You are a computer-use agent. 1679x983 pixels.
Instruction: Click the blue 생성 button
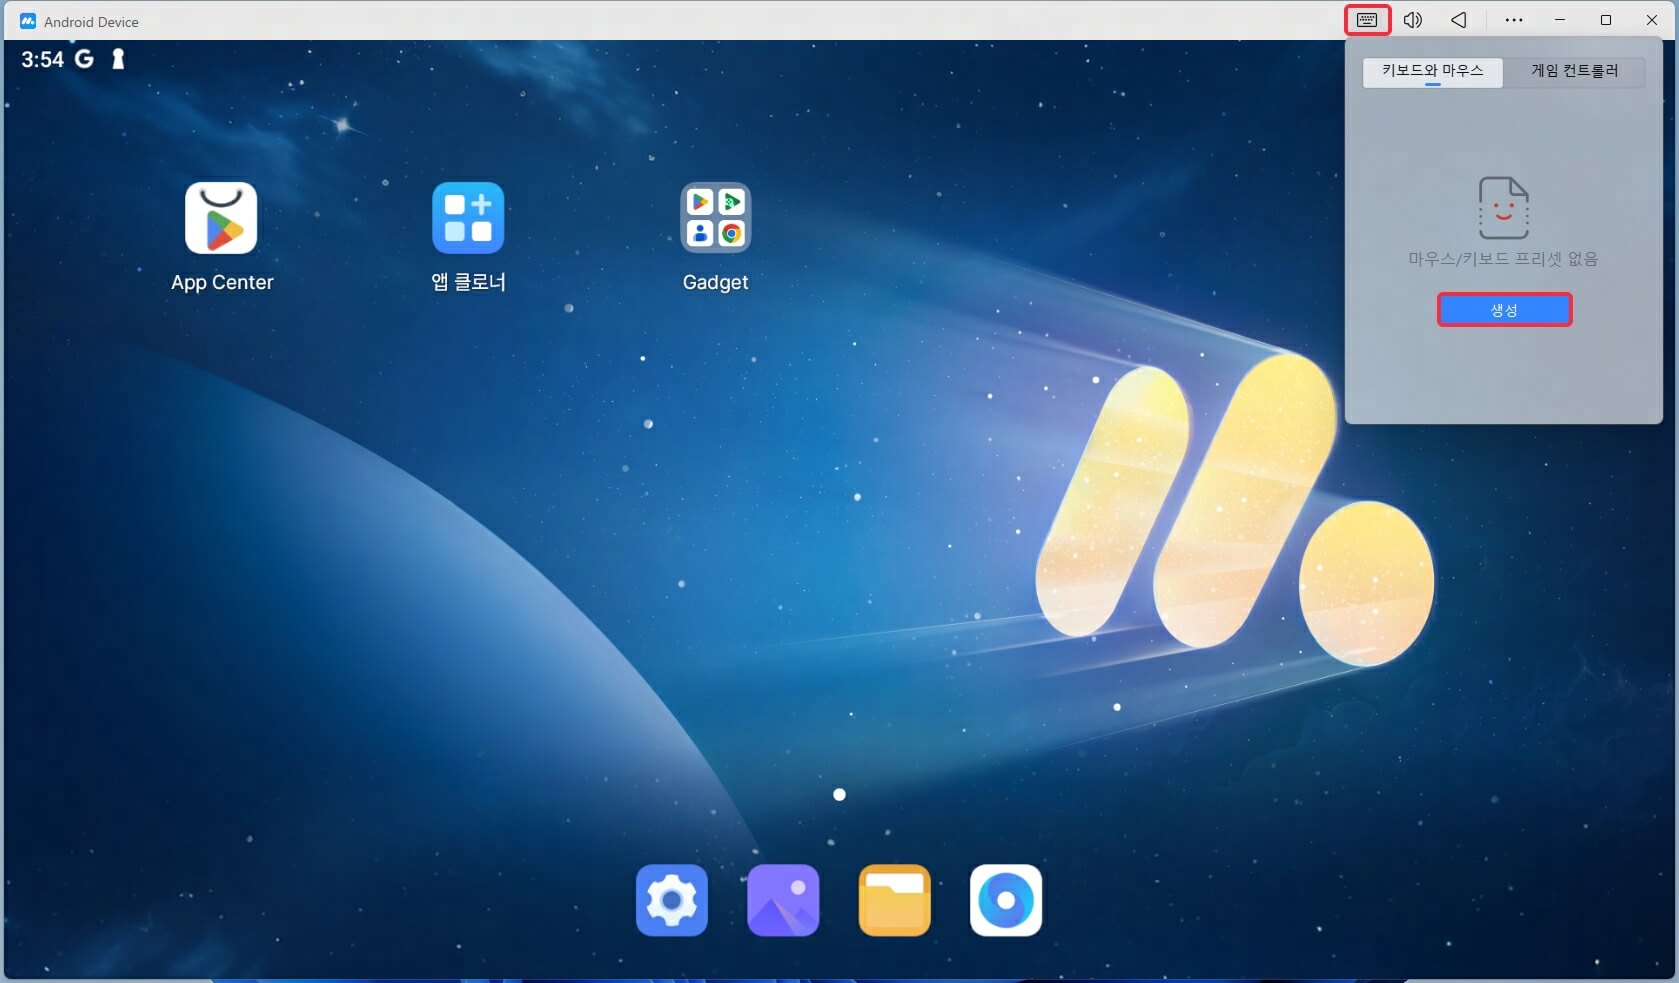click(x=1504, y=310)
